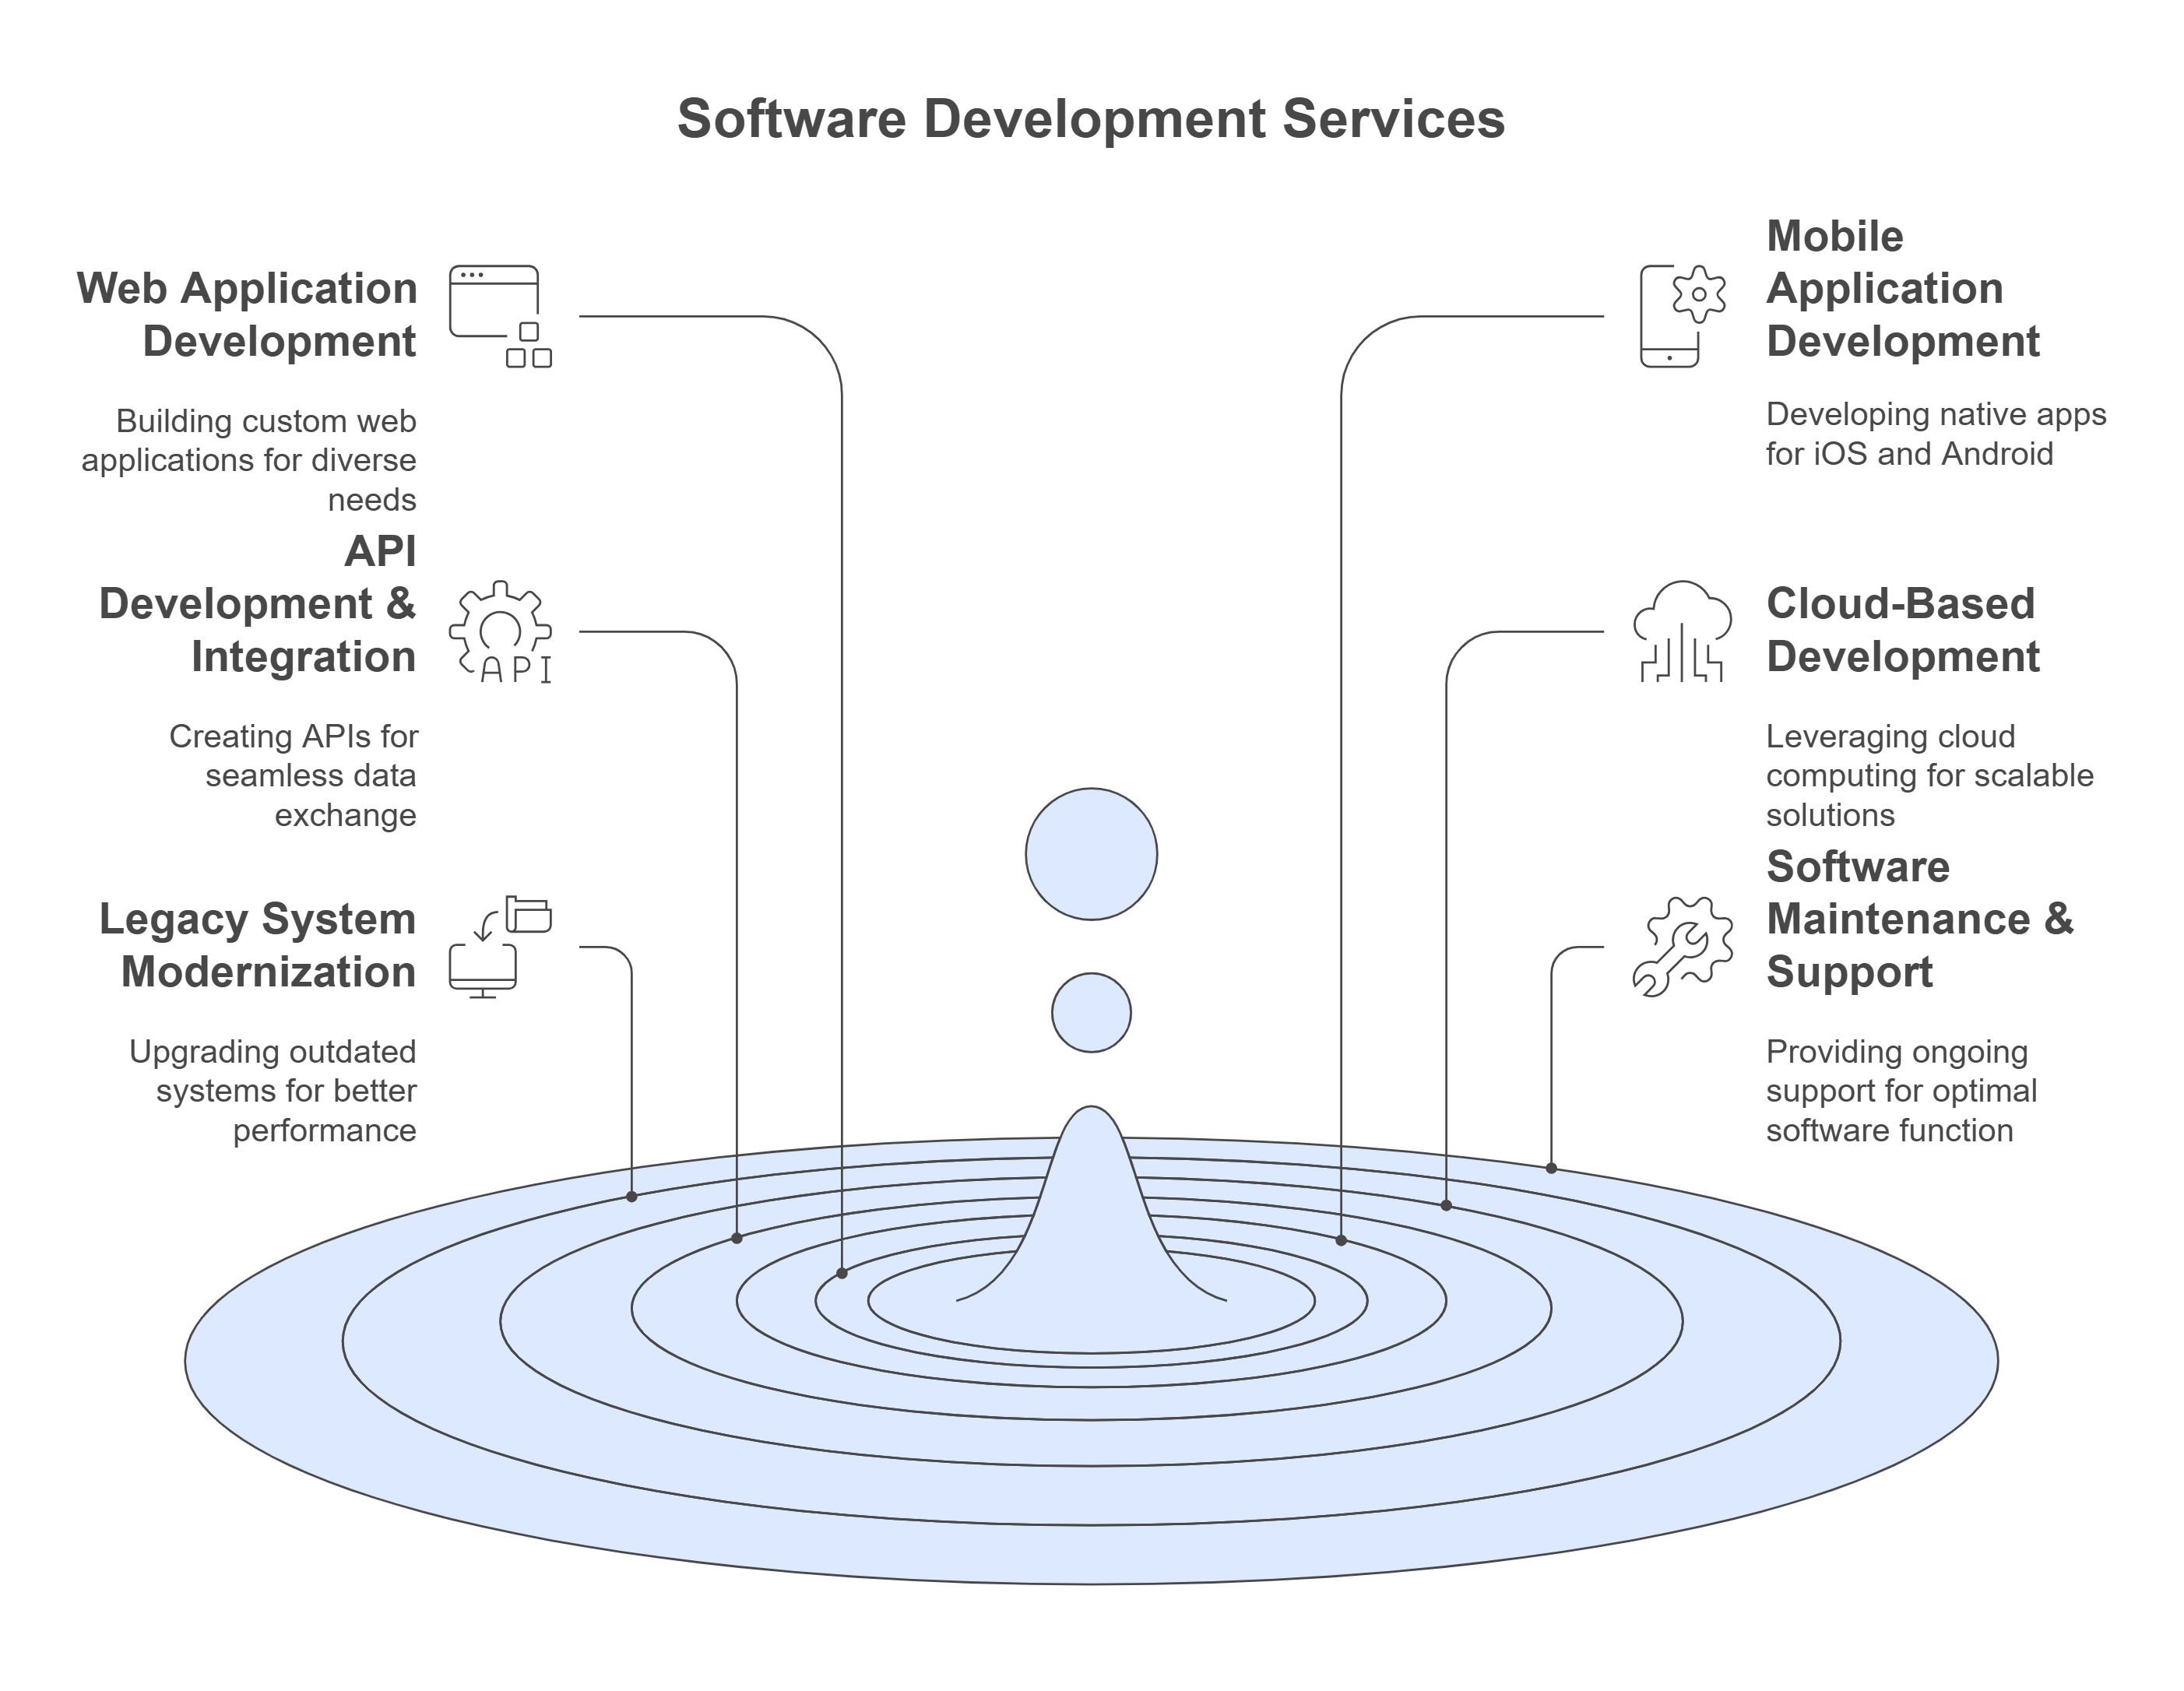Select the API Development & Integration heading

click(x=258, y=604)
